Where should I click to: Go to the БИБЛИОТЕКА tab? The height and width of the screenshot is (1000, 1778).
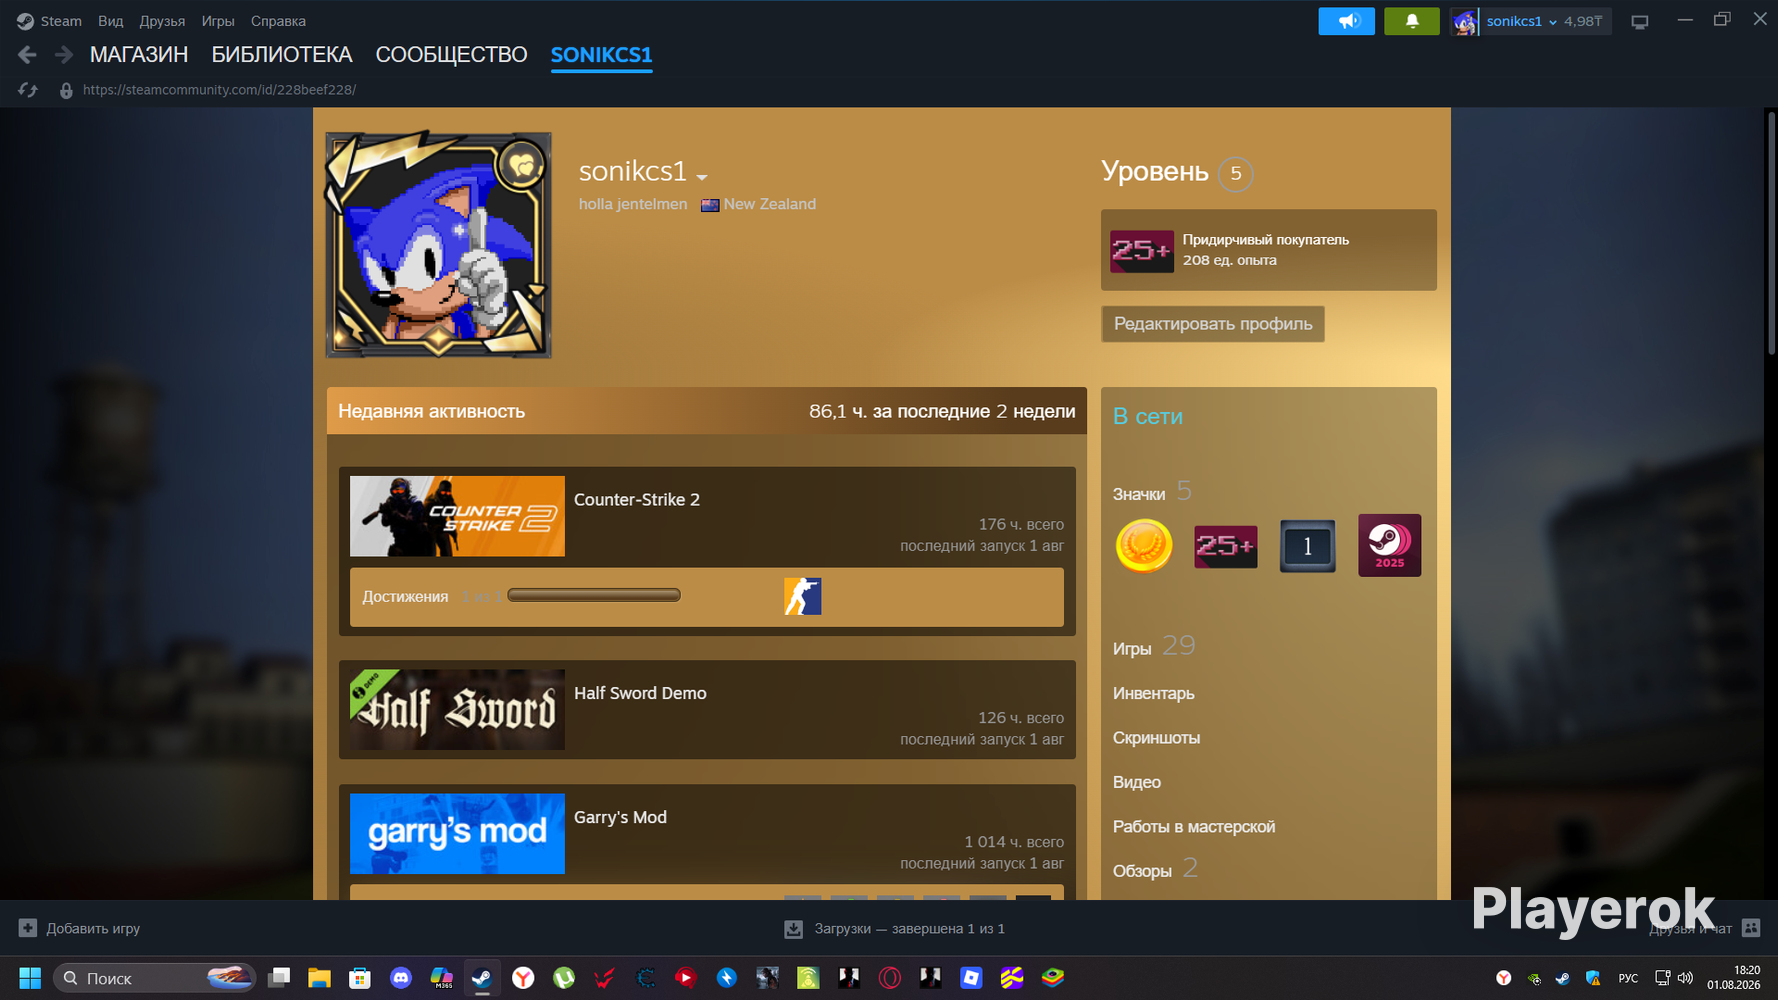[282, 55]
